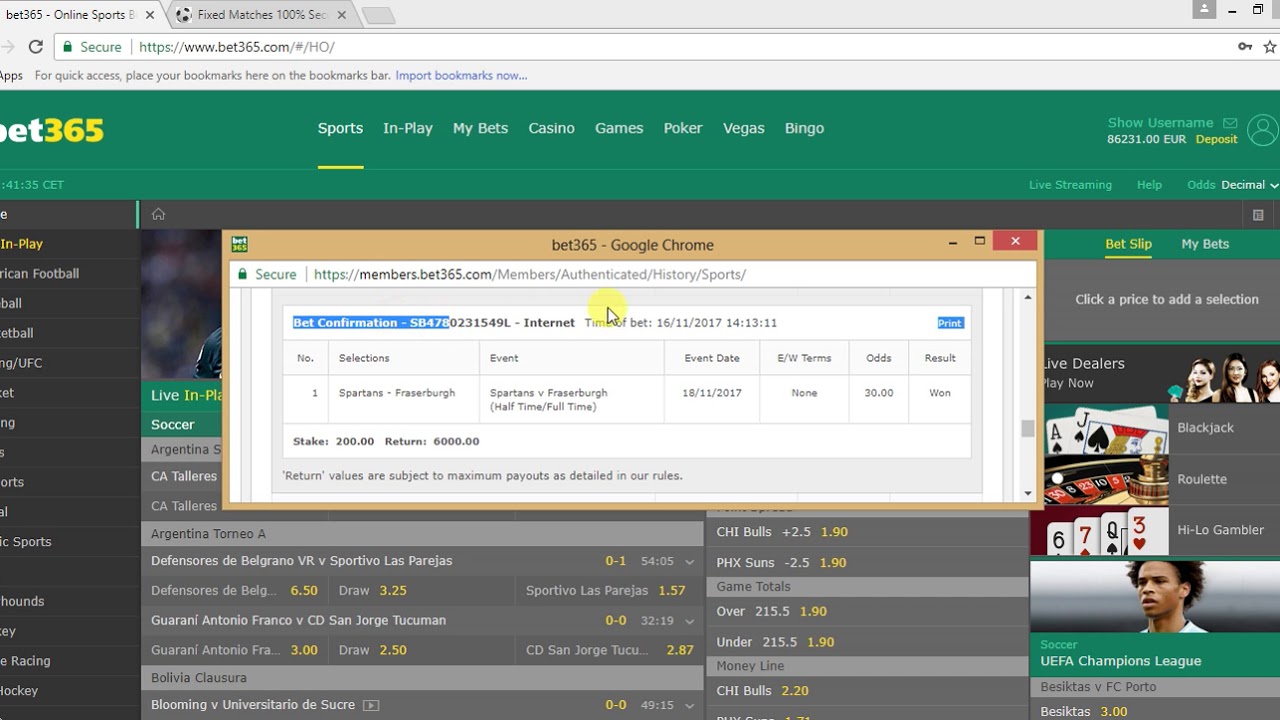Click Import bookmarks now link
This screenshot has width=1280, height=720.
click(x=461, y=76)
